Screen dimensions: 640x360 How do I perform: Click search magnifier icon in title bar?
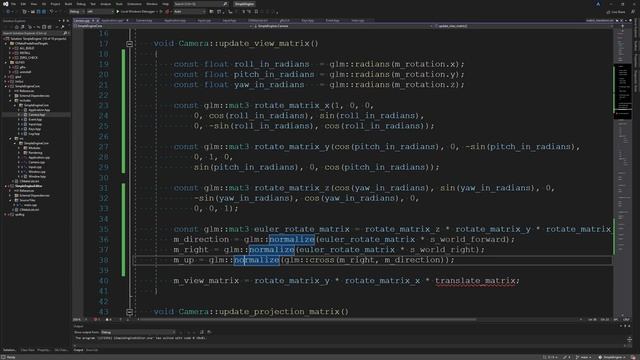click(x=225, y=4)
